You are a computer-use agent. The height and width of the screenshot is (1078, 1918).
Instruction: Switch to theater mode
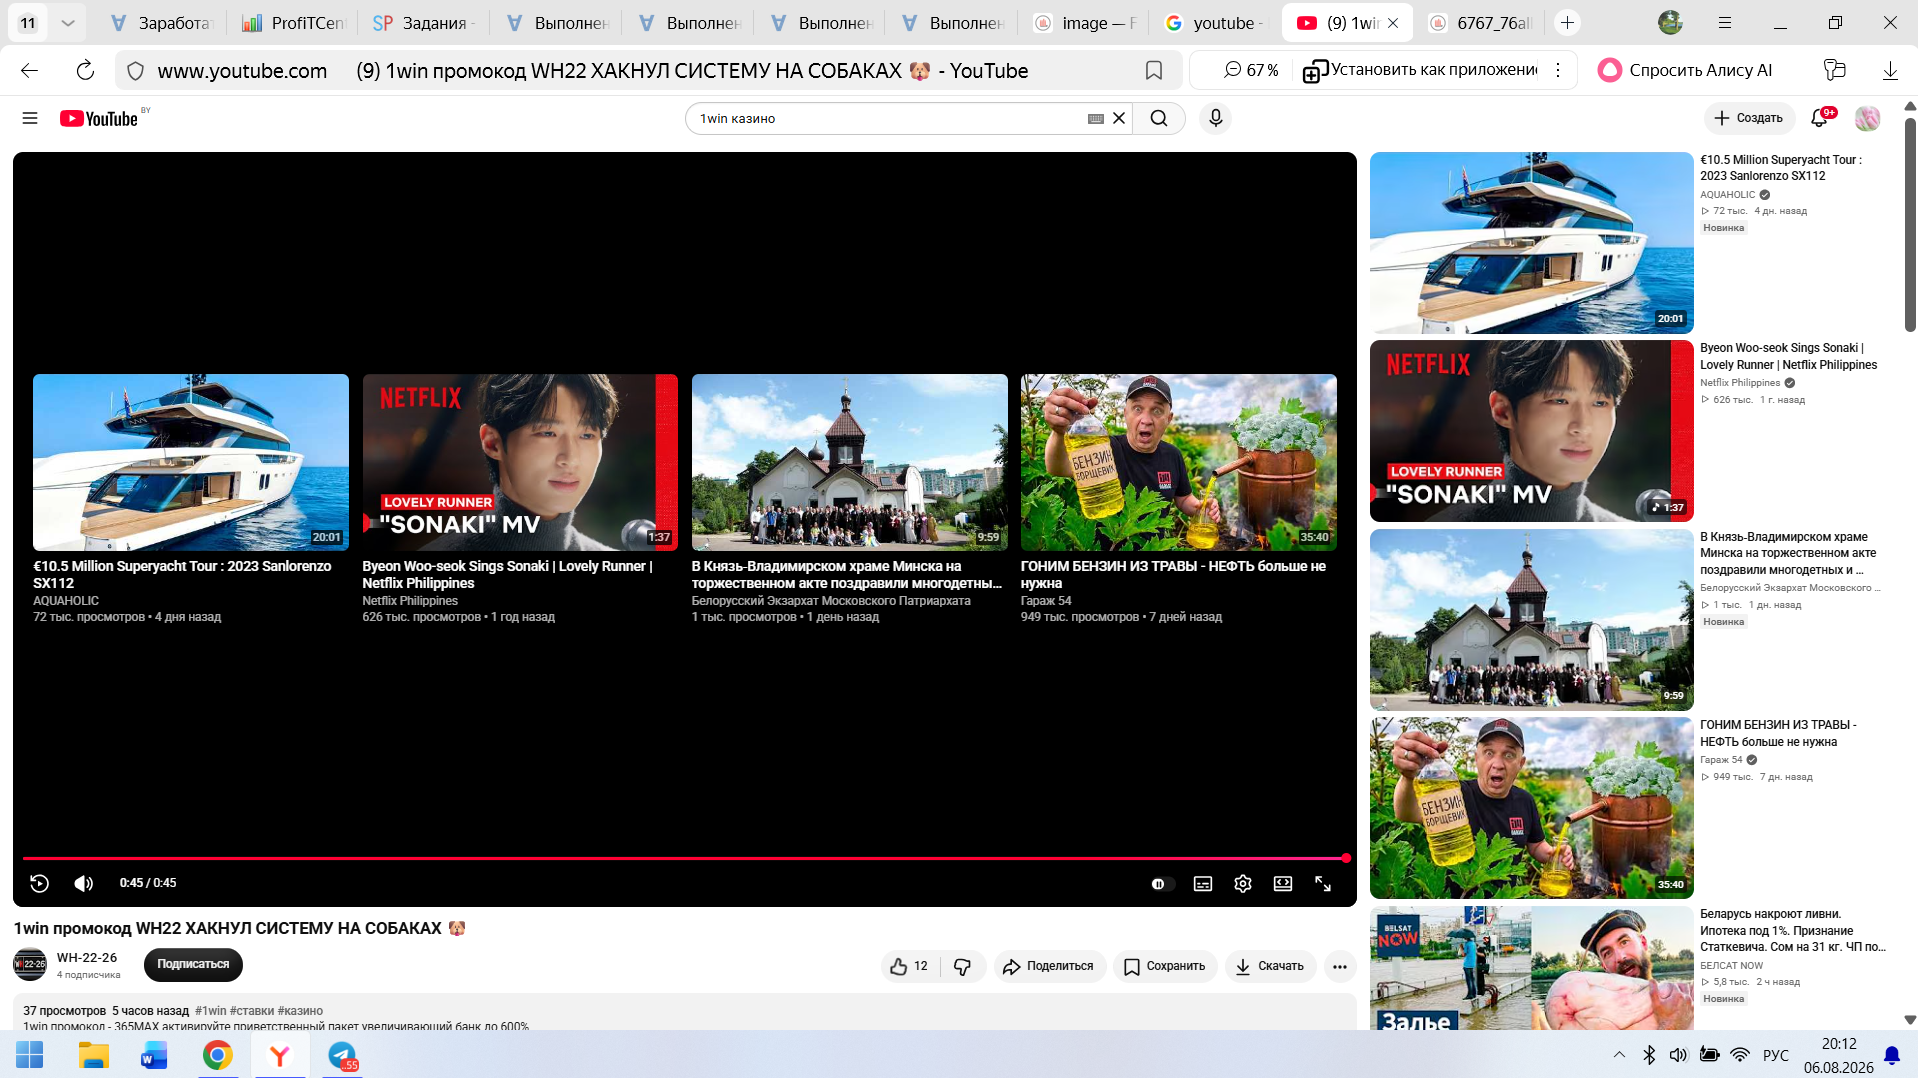point(1283,884)
